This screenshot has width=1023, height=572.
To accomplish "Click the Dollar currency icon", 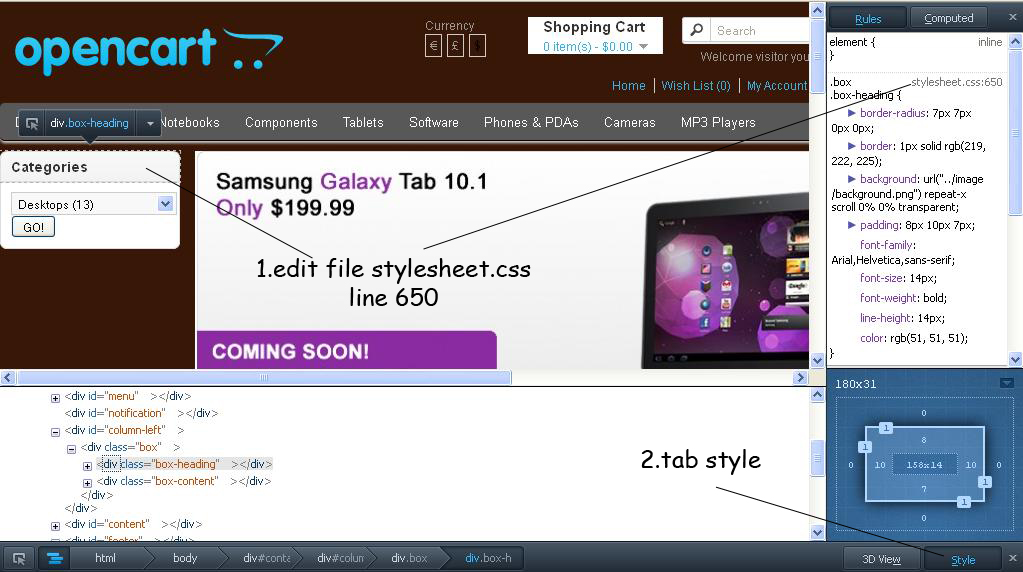I will pos(478,46).
